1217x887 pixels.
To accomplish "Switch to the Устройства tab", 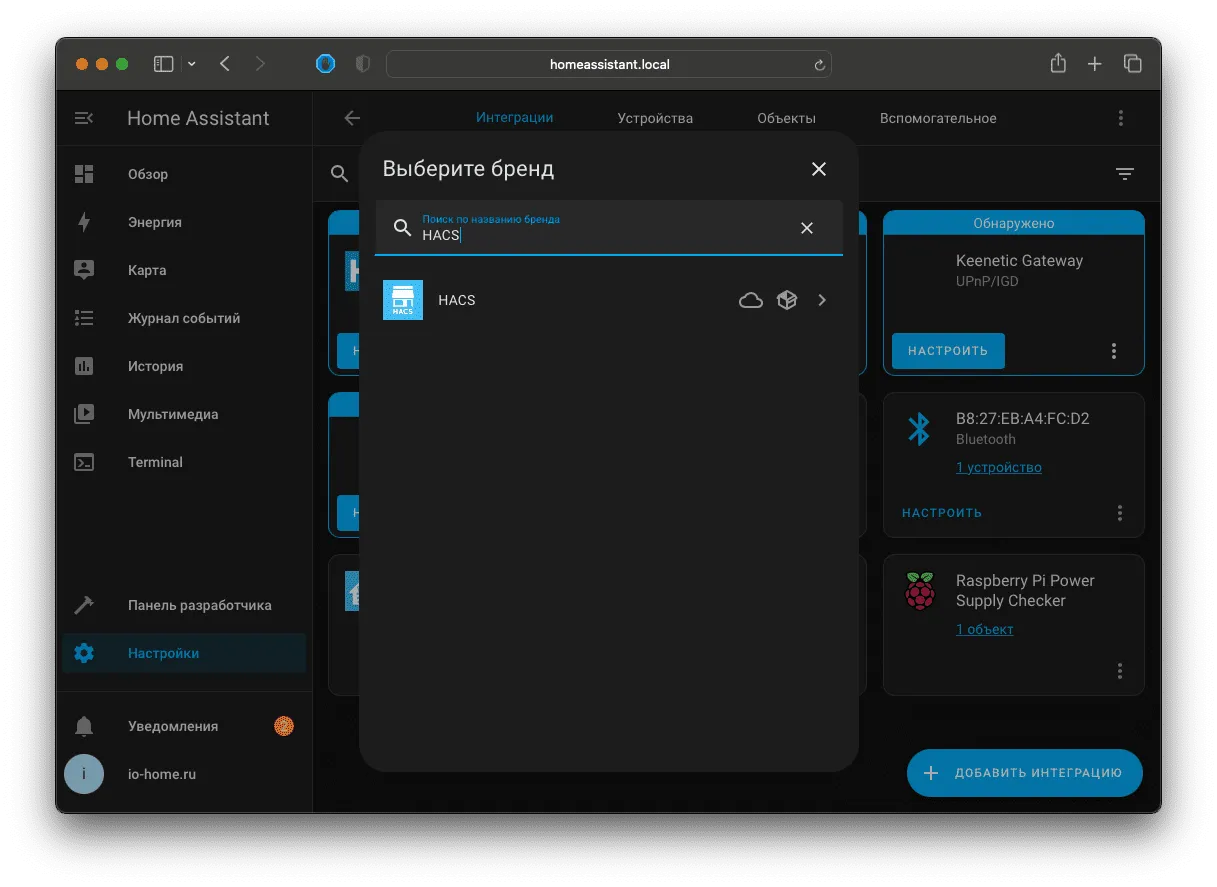I will coord(655,118).
